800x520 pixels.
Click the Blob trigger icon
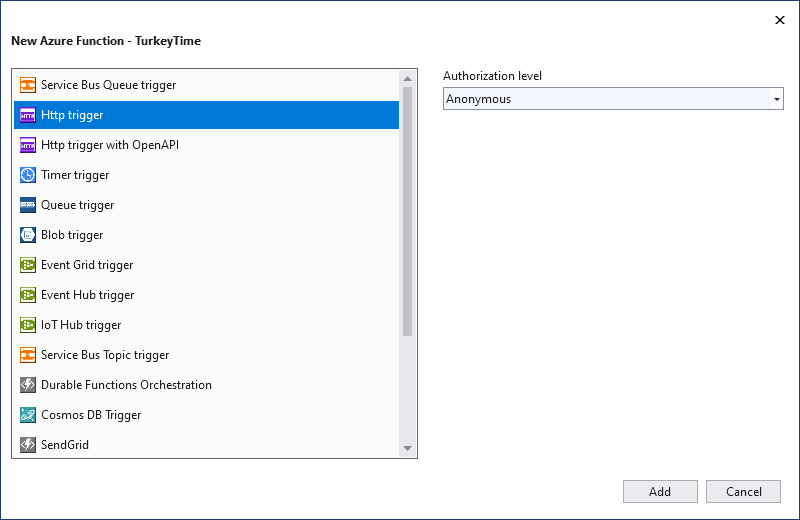pos(28,235)
